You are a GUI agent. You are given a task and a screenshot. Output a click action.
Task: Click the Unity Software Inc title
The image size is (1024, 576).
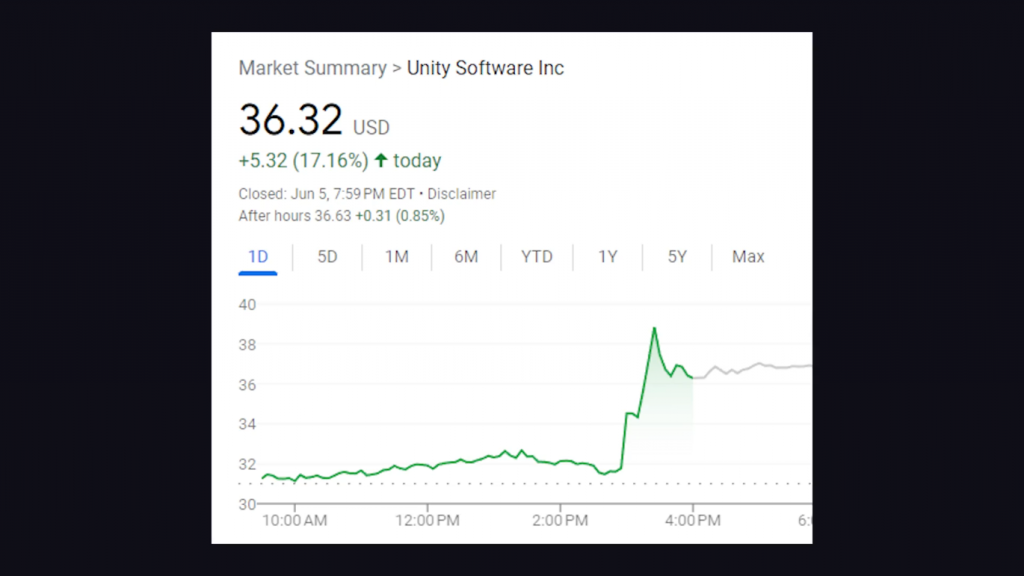pos(485,68)
